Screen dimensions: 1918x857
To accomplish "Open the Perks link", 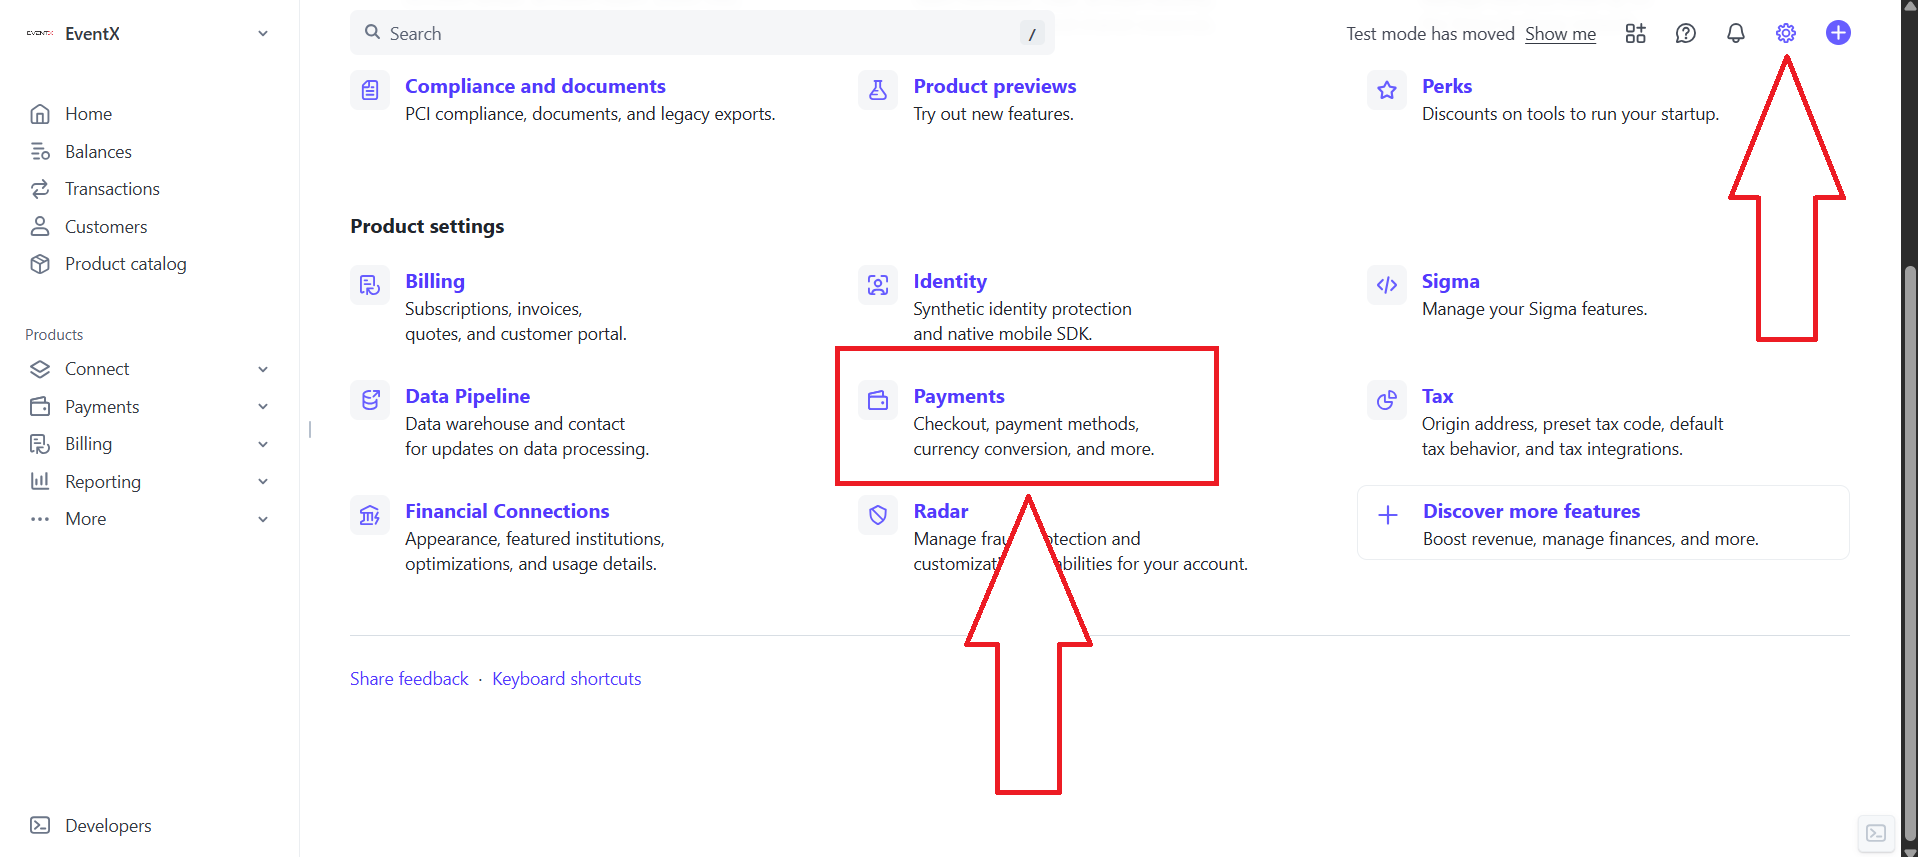I will [x=1447, y=86].
